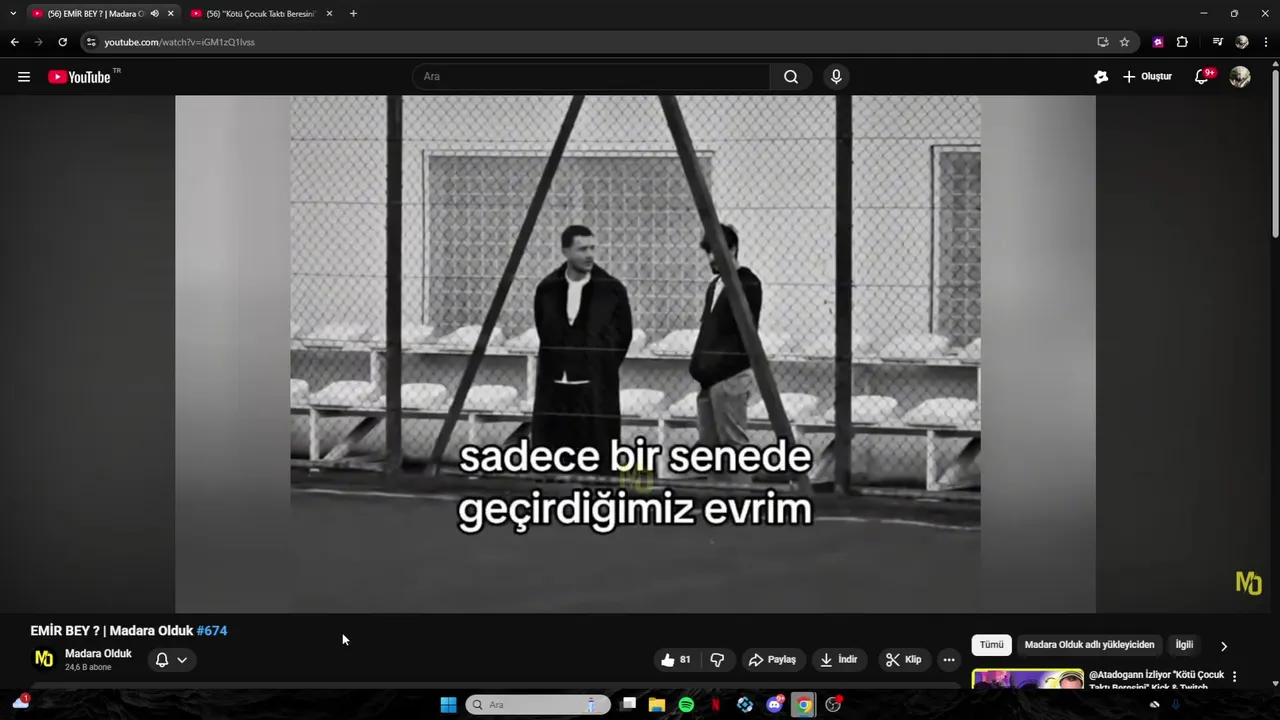Viewport: 1280px width, 720px height.
Task: Open a new browser tab
Action: click(x=353, y=14)
